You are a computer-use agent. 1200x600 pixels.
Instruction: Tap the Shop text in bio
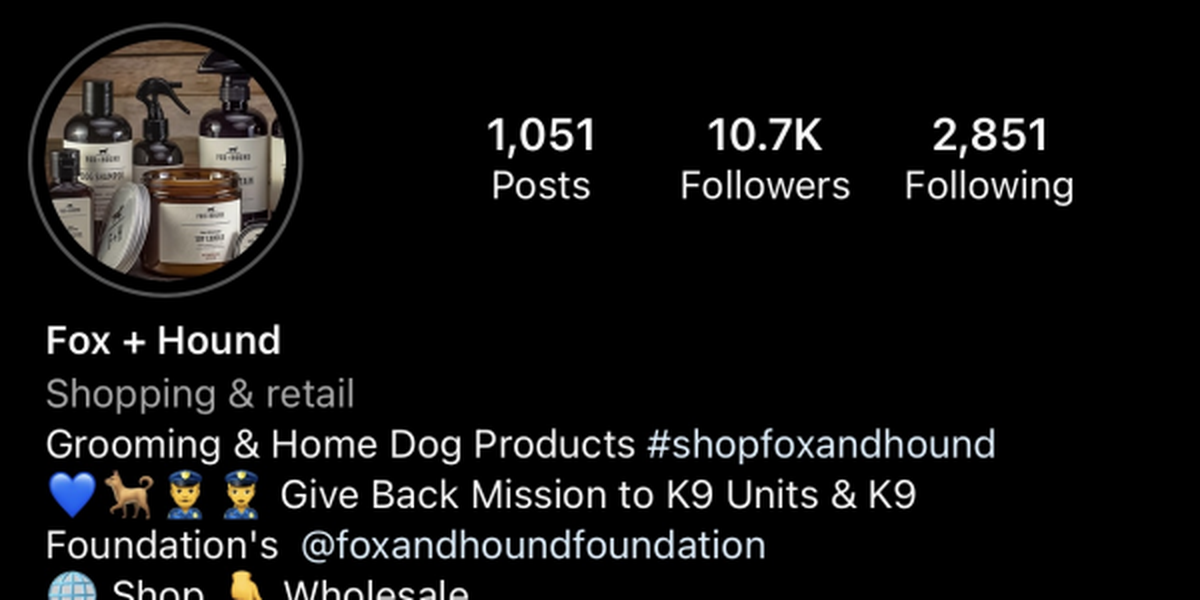pos(158,590)
